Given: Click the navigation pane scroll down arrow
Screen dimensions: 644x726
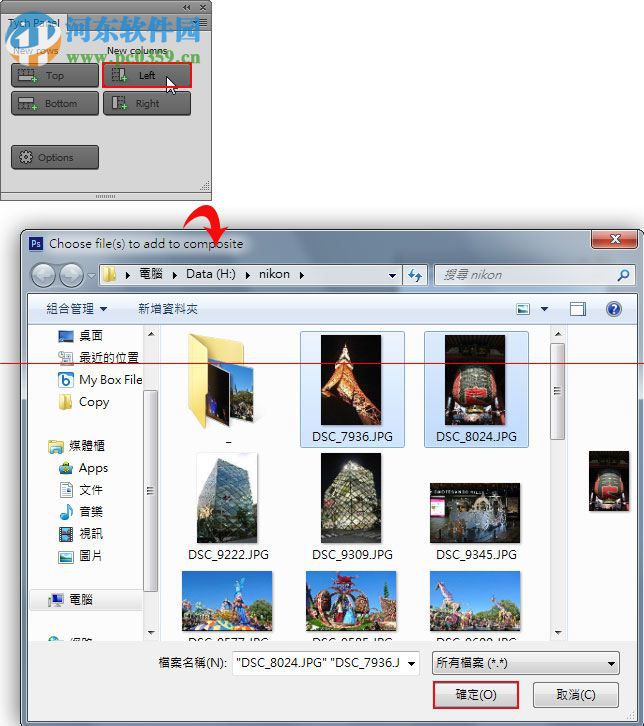Looking at the screenshot, I should (x=151, y=632).
